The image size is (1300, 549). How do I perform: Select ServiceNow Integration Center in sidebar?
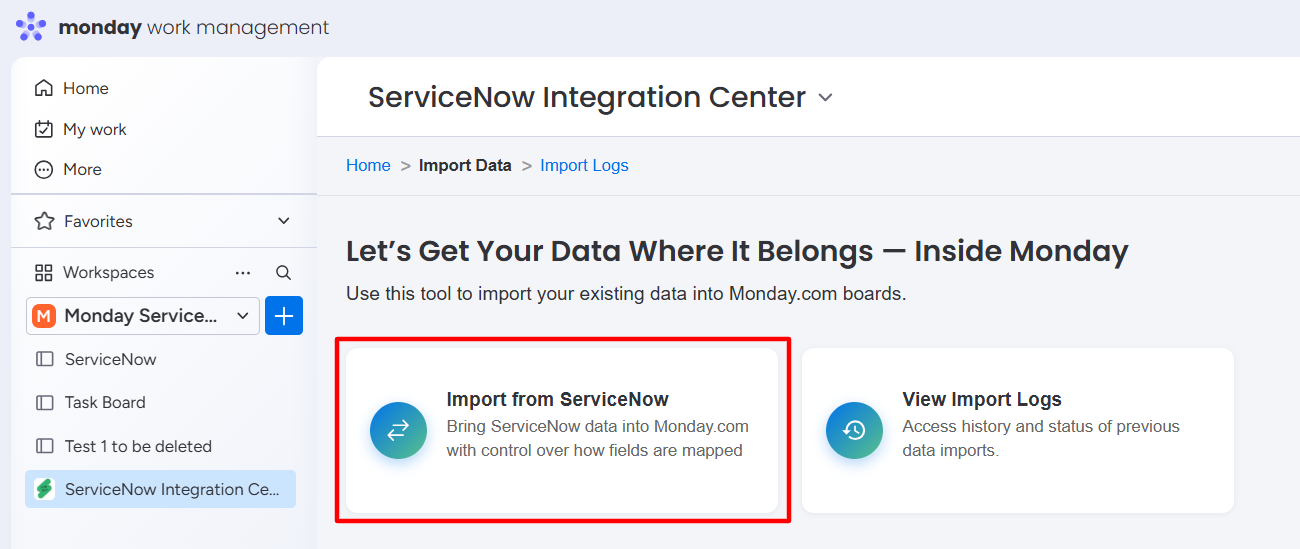click(x=161, y=489)
